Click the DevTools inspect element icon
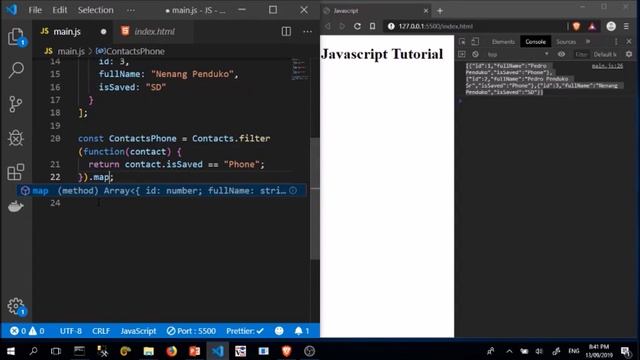 point(462,42)
